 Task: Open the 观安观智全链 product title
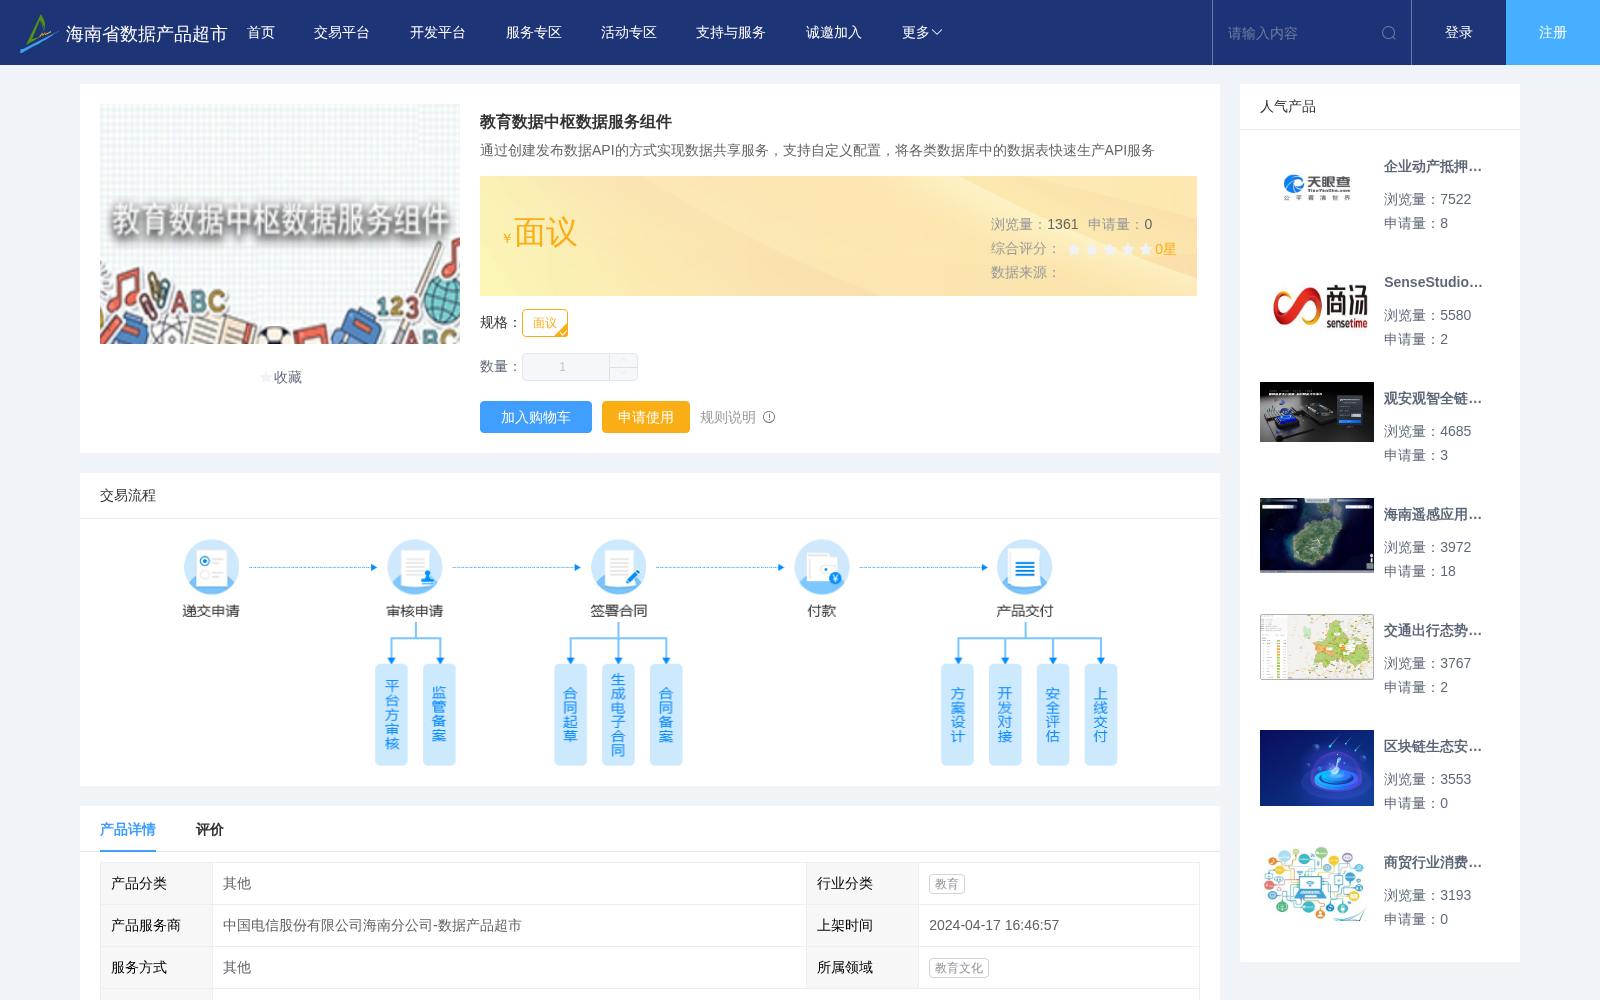click(x=1433, y=399)
